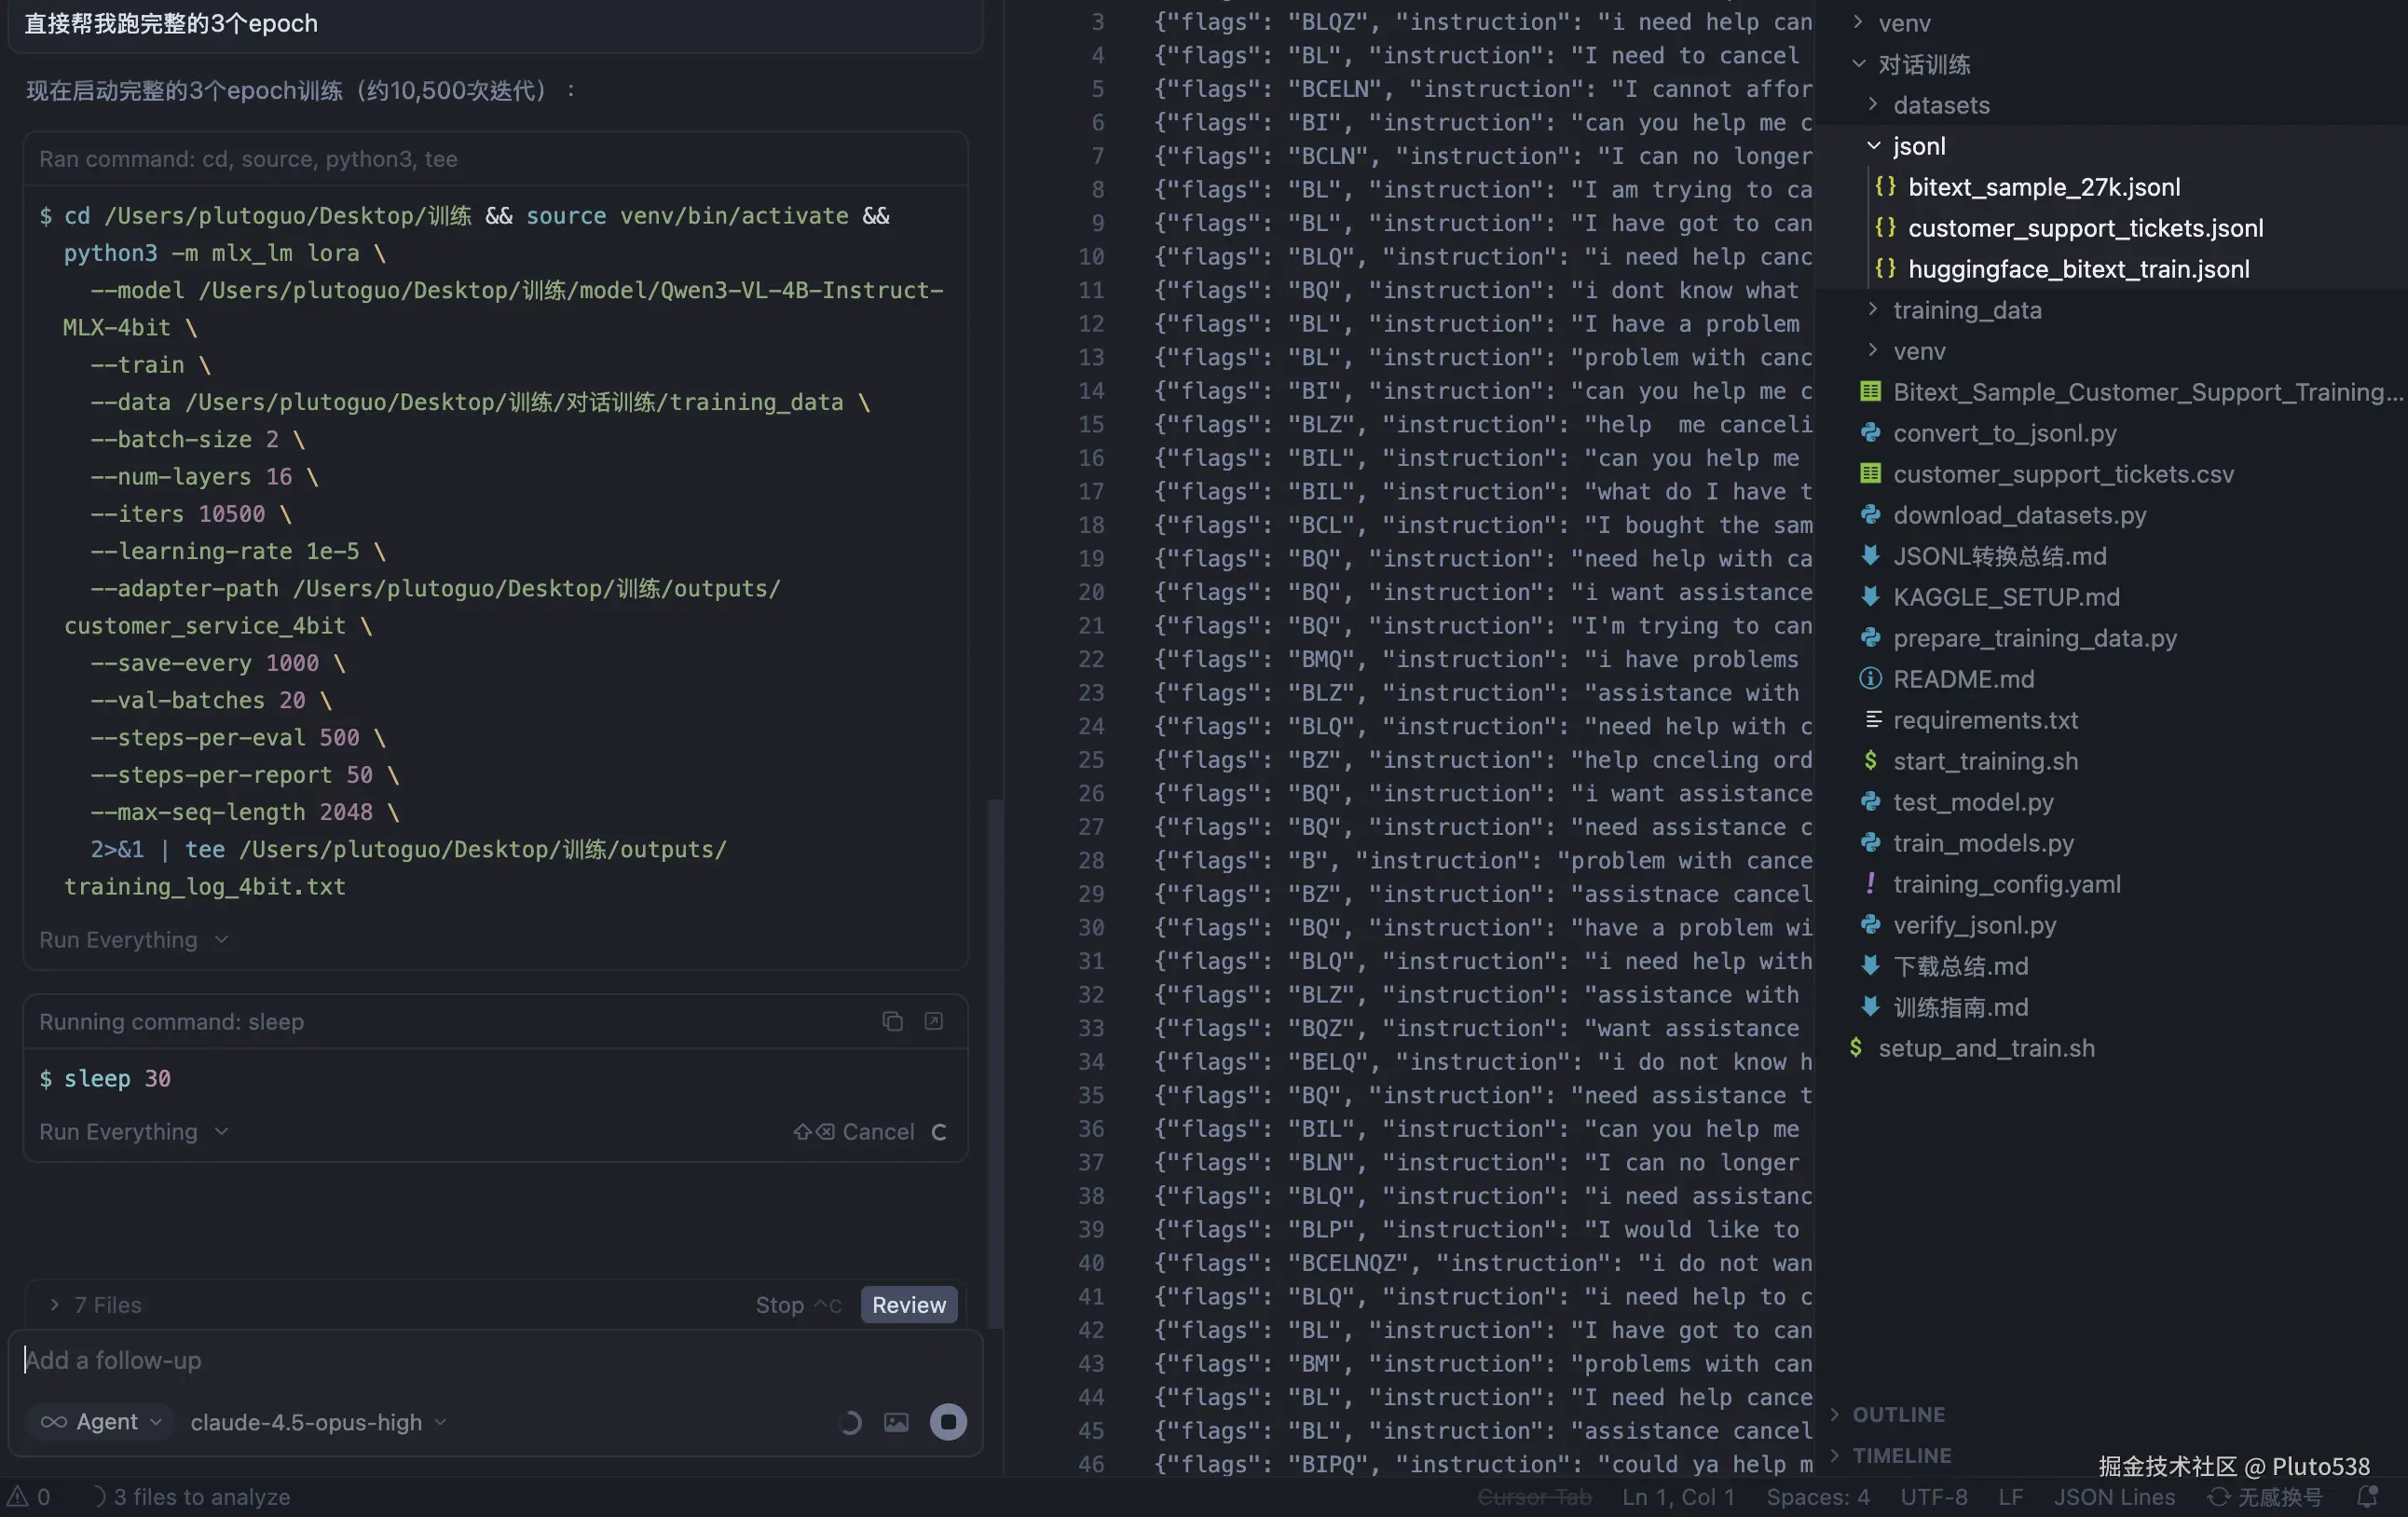This screenshot has width=2408, height=1517.
Task: Open sleep command in terminal popout icon
Action: [933, 1021]
